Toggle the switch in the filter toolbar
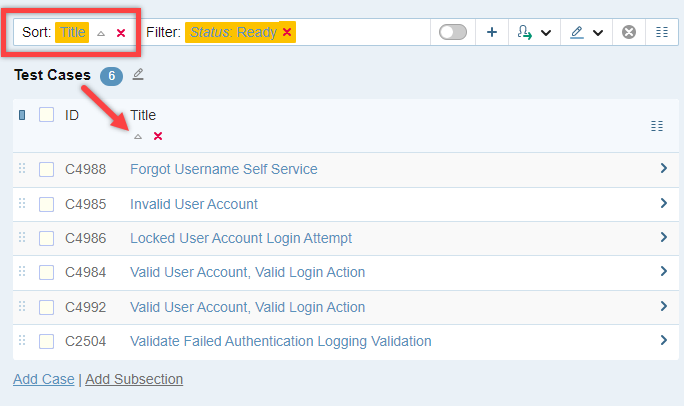Screen dimensions: 684x406 coord(453,32)
